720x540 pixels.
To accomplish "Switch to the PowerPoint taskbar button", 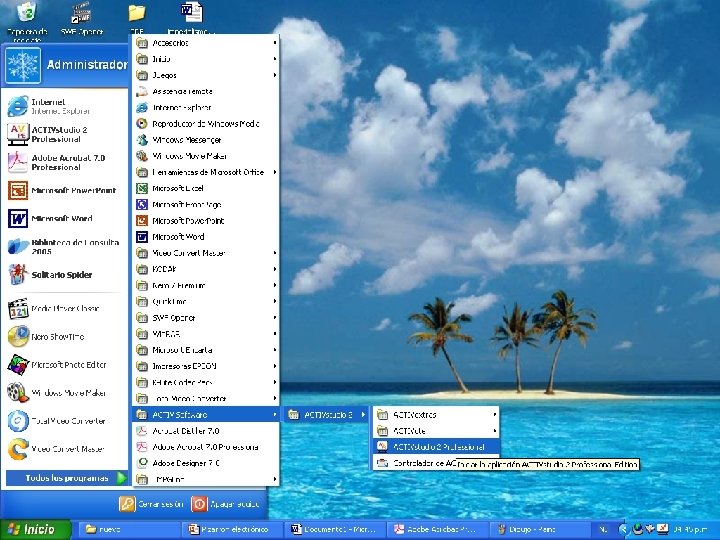I will click(x=232, y=529).
